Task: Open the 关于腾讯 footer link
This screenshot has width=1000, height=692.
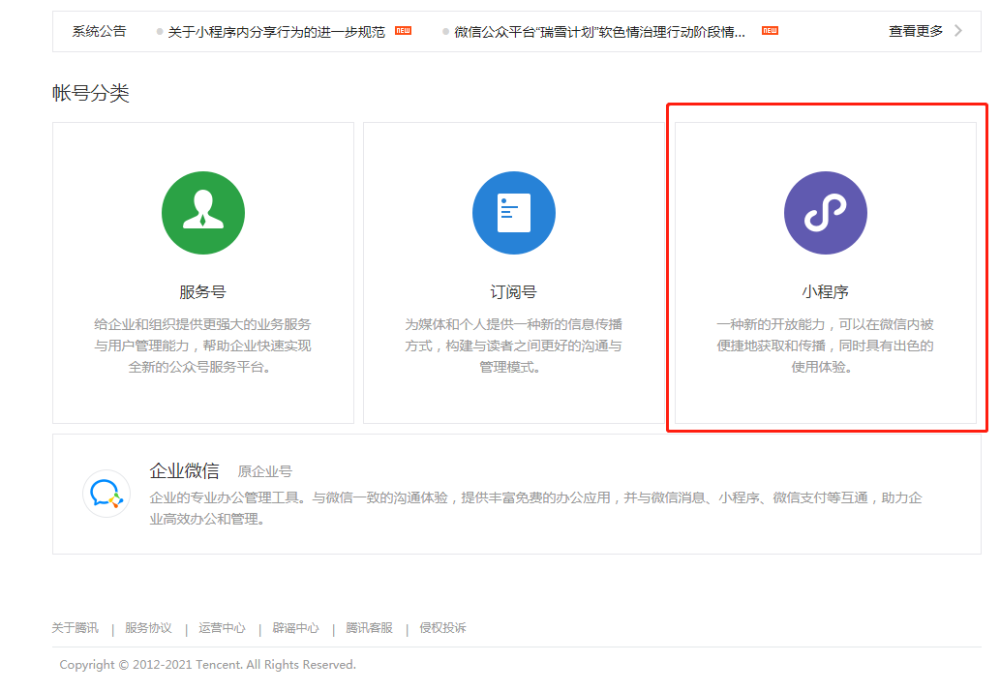Action: [x=75, y=628]
